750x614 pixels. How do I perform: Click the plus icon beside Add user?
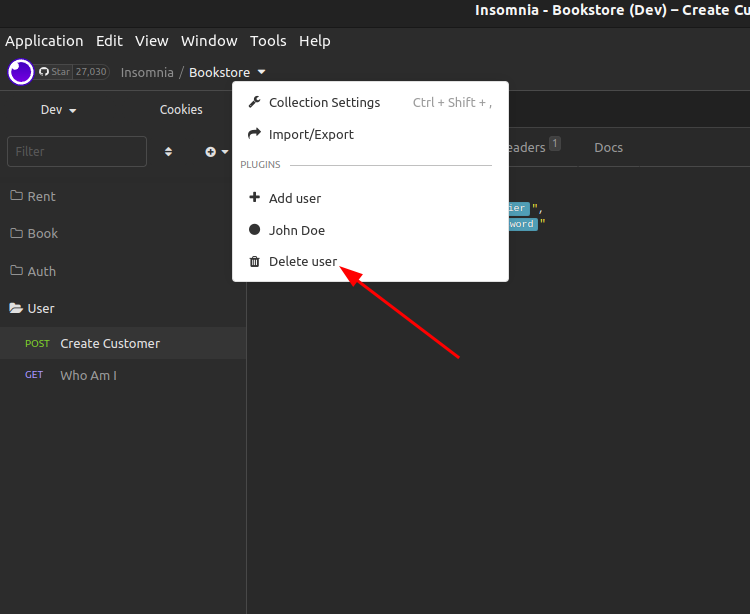254,197
